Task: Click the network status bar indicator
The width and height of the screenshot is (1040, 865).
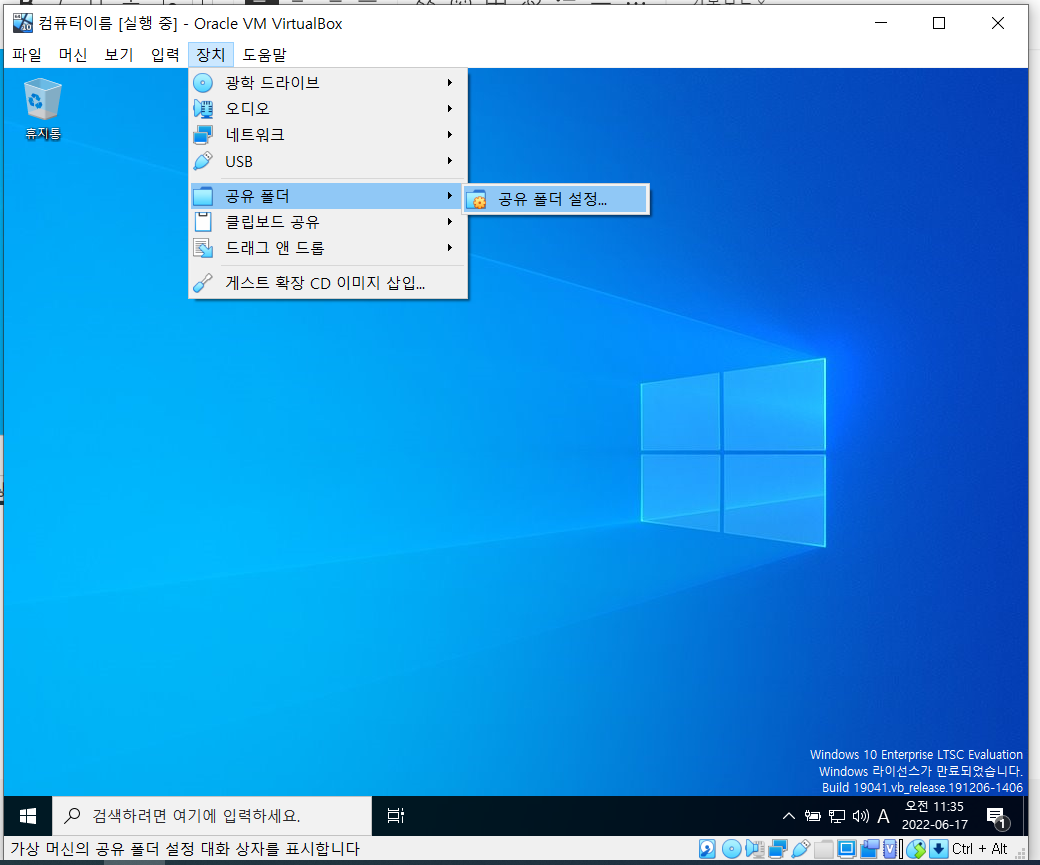Action: coord(777,849)
